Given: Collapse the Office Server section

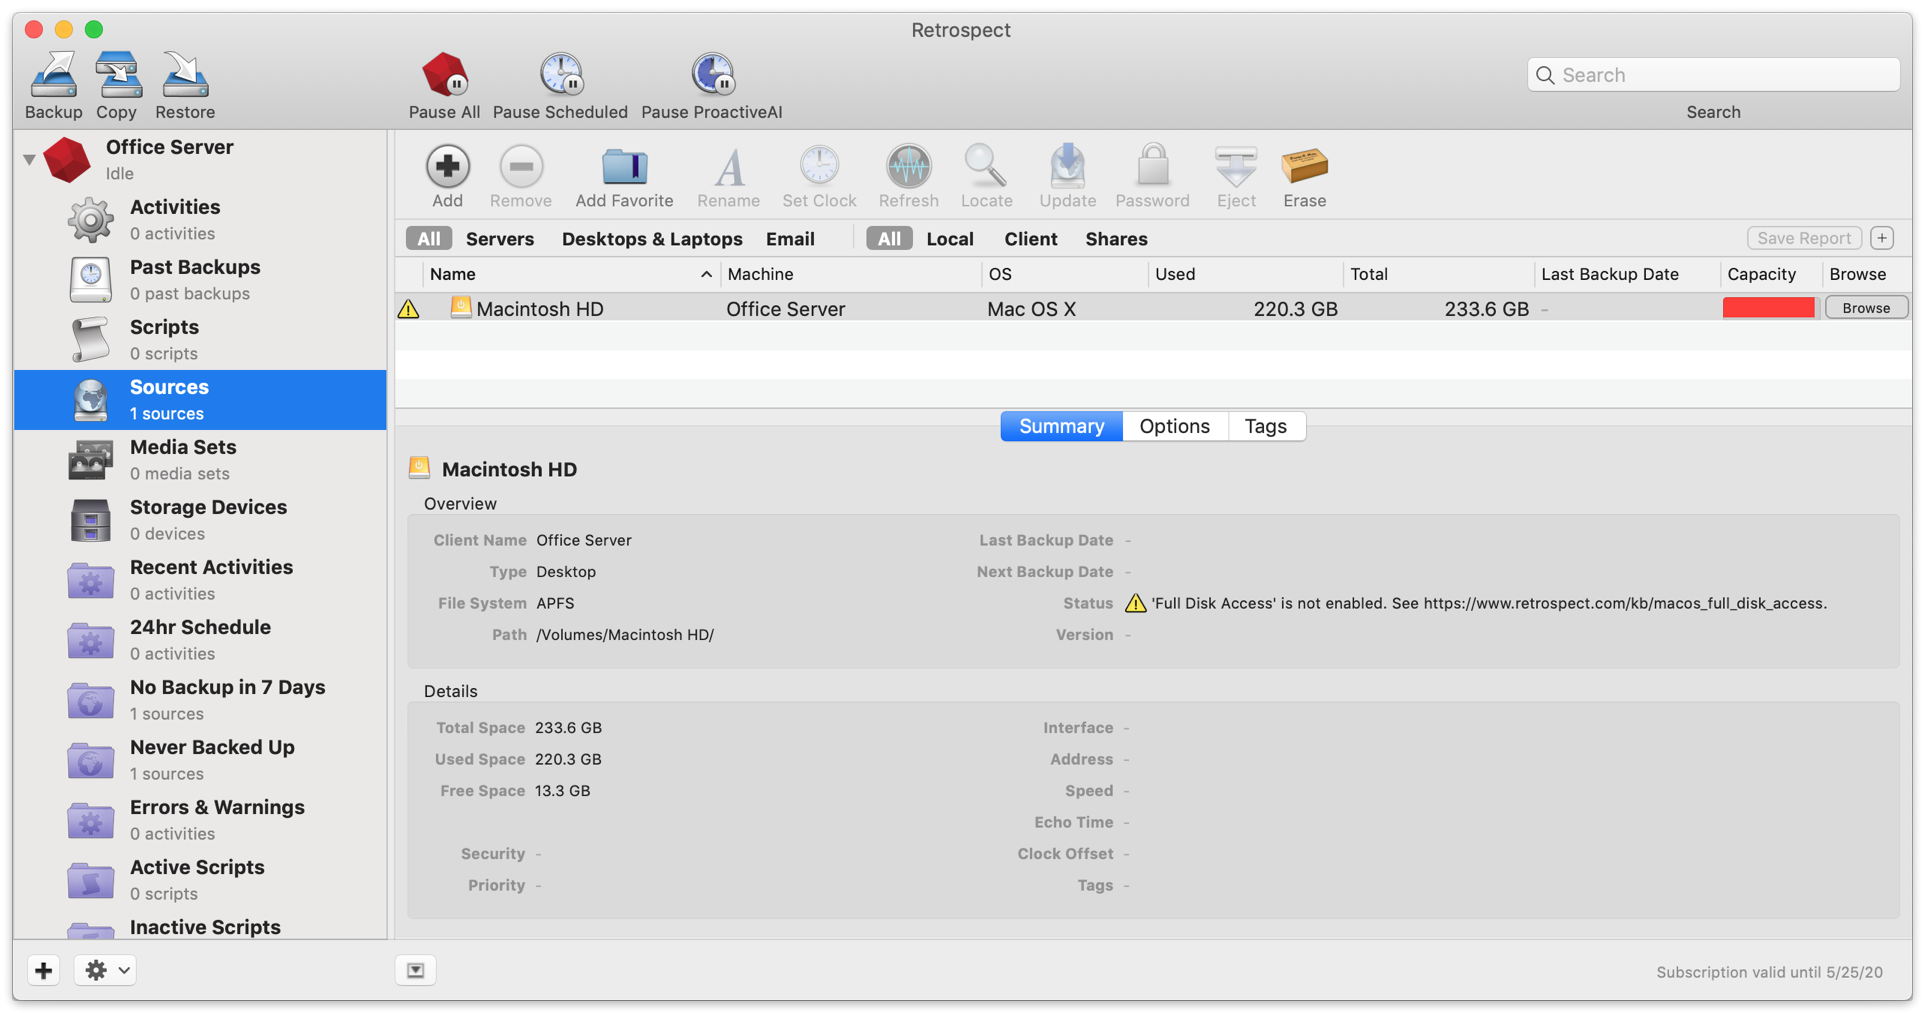Looking at the screenshot, I should [29, 158].
